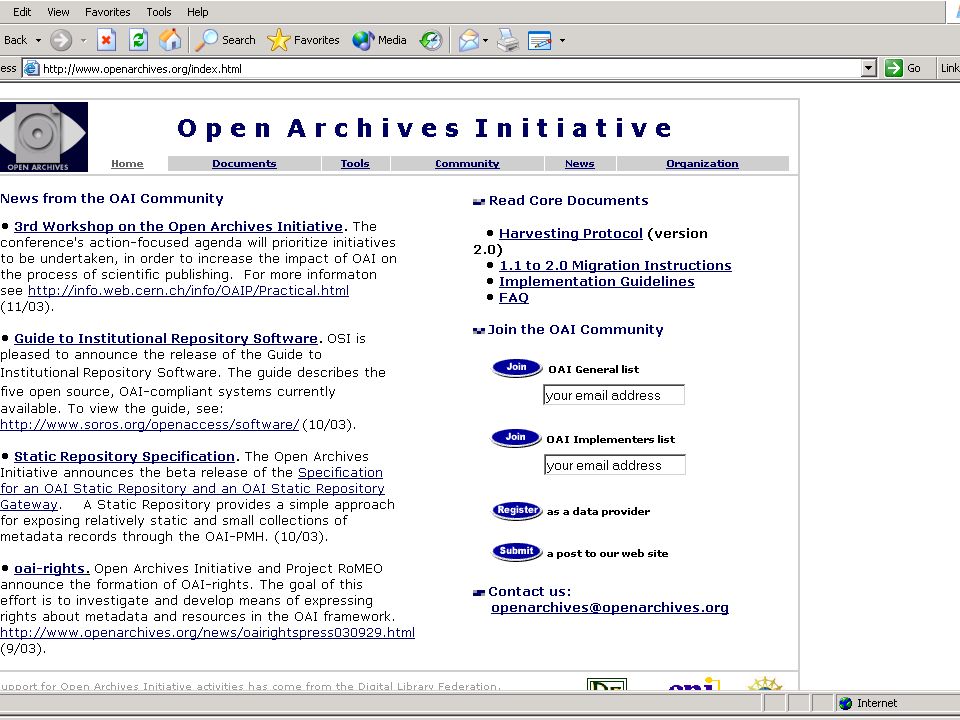Image resolution: width=960 pixels, height=720 pixels.
Task: Click Join button for OAI General list
Action: coord(517,367)
